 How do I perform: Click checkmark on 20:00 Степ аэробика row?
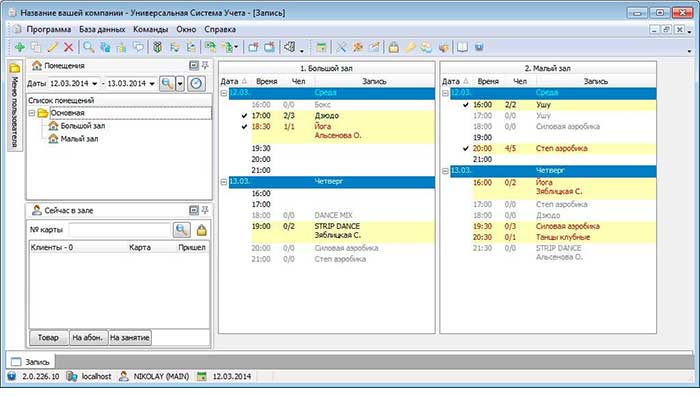[x=466, y=148]
